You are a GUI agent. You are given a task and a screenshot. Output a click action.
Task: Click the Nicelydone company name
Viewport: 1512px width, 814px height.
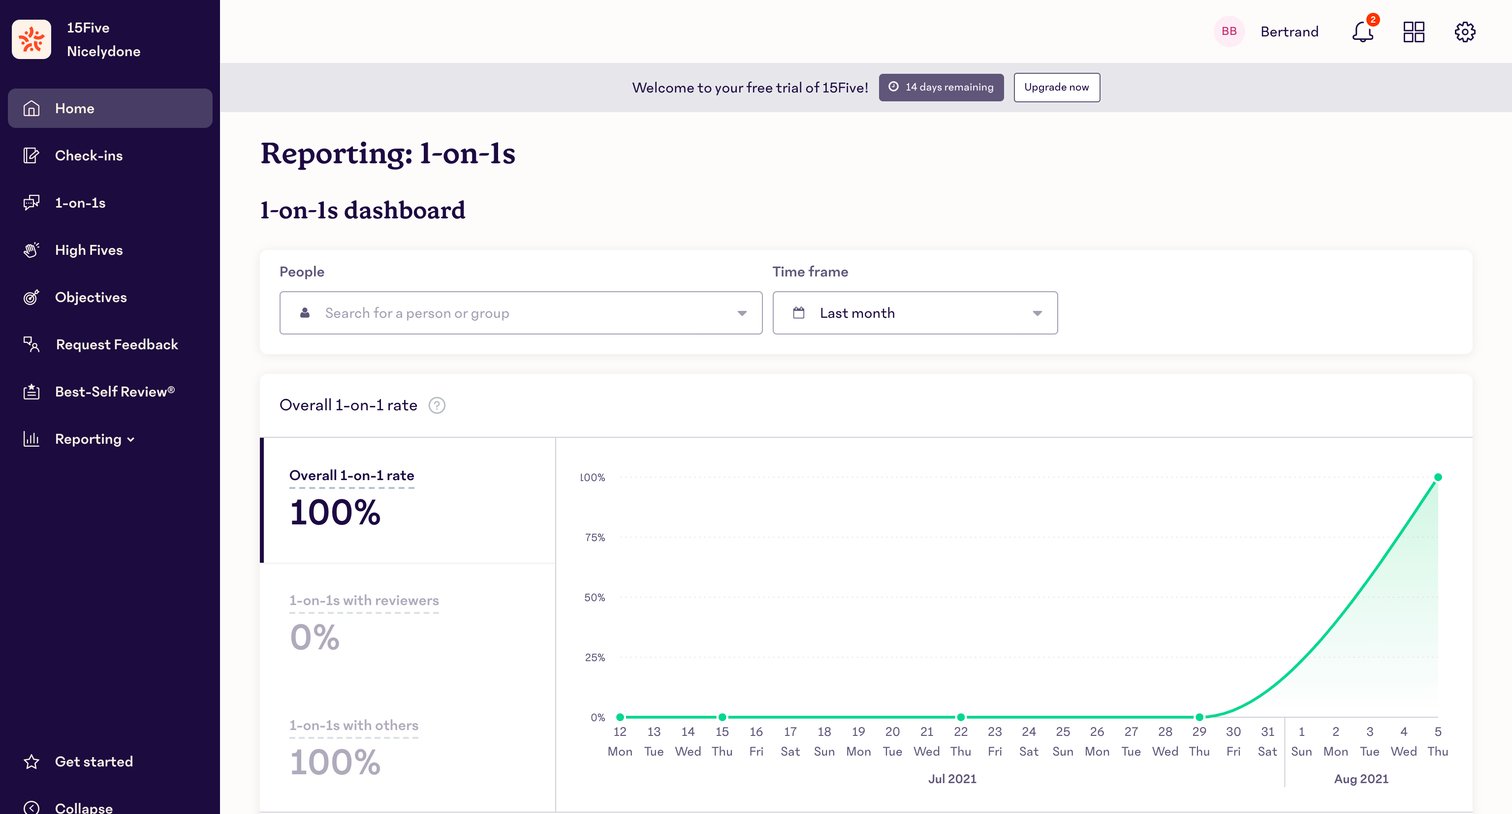coord(104,51)
